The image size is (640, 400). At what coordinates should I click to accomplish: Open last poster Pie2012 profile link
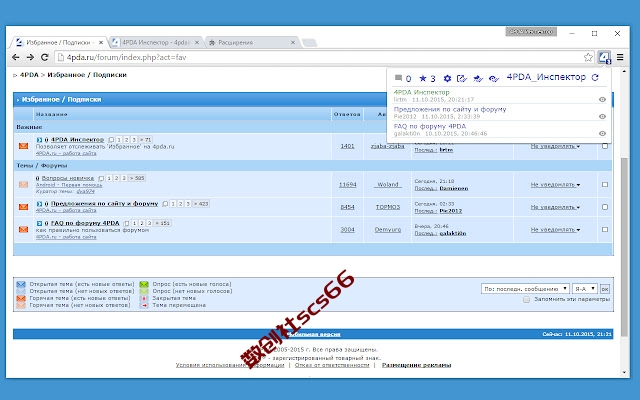pyautogui.click(x=451, y=211)
